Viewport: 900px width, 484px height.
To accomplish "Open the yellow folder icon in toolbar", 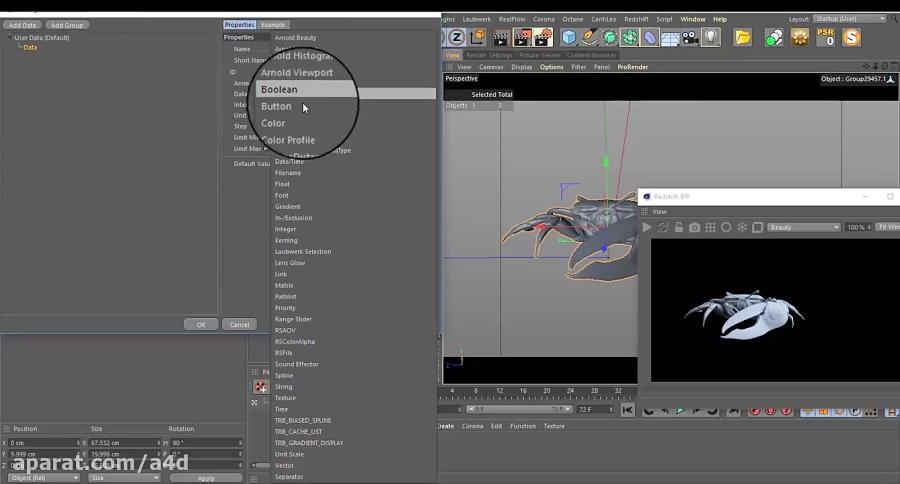I will [742, 38].
